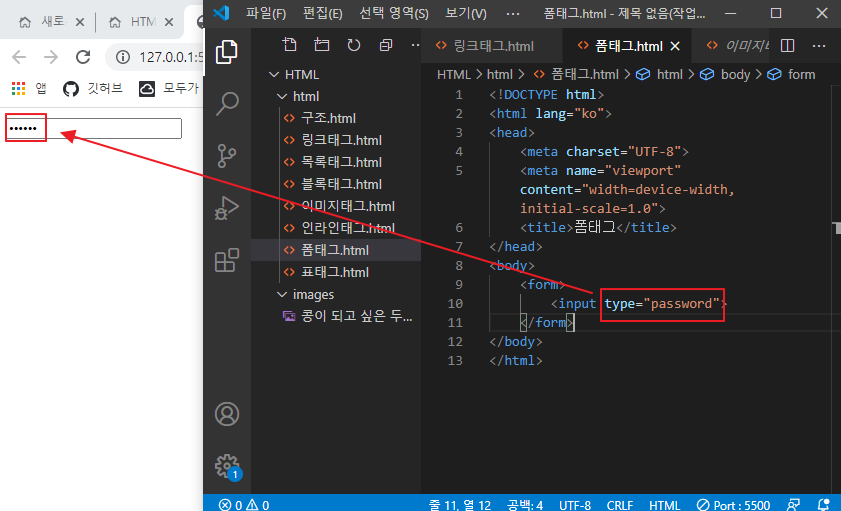
Task: Split the editor to the right
Action: point(787,46)
